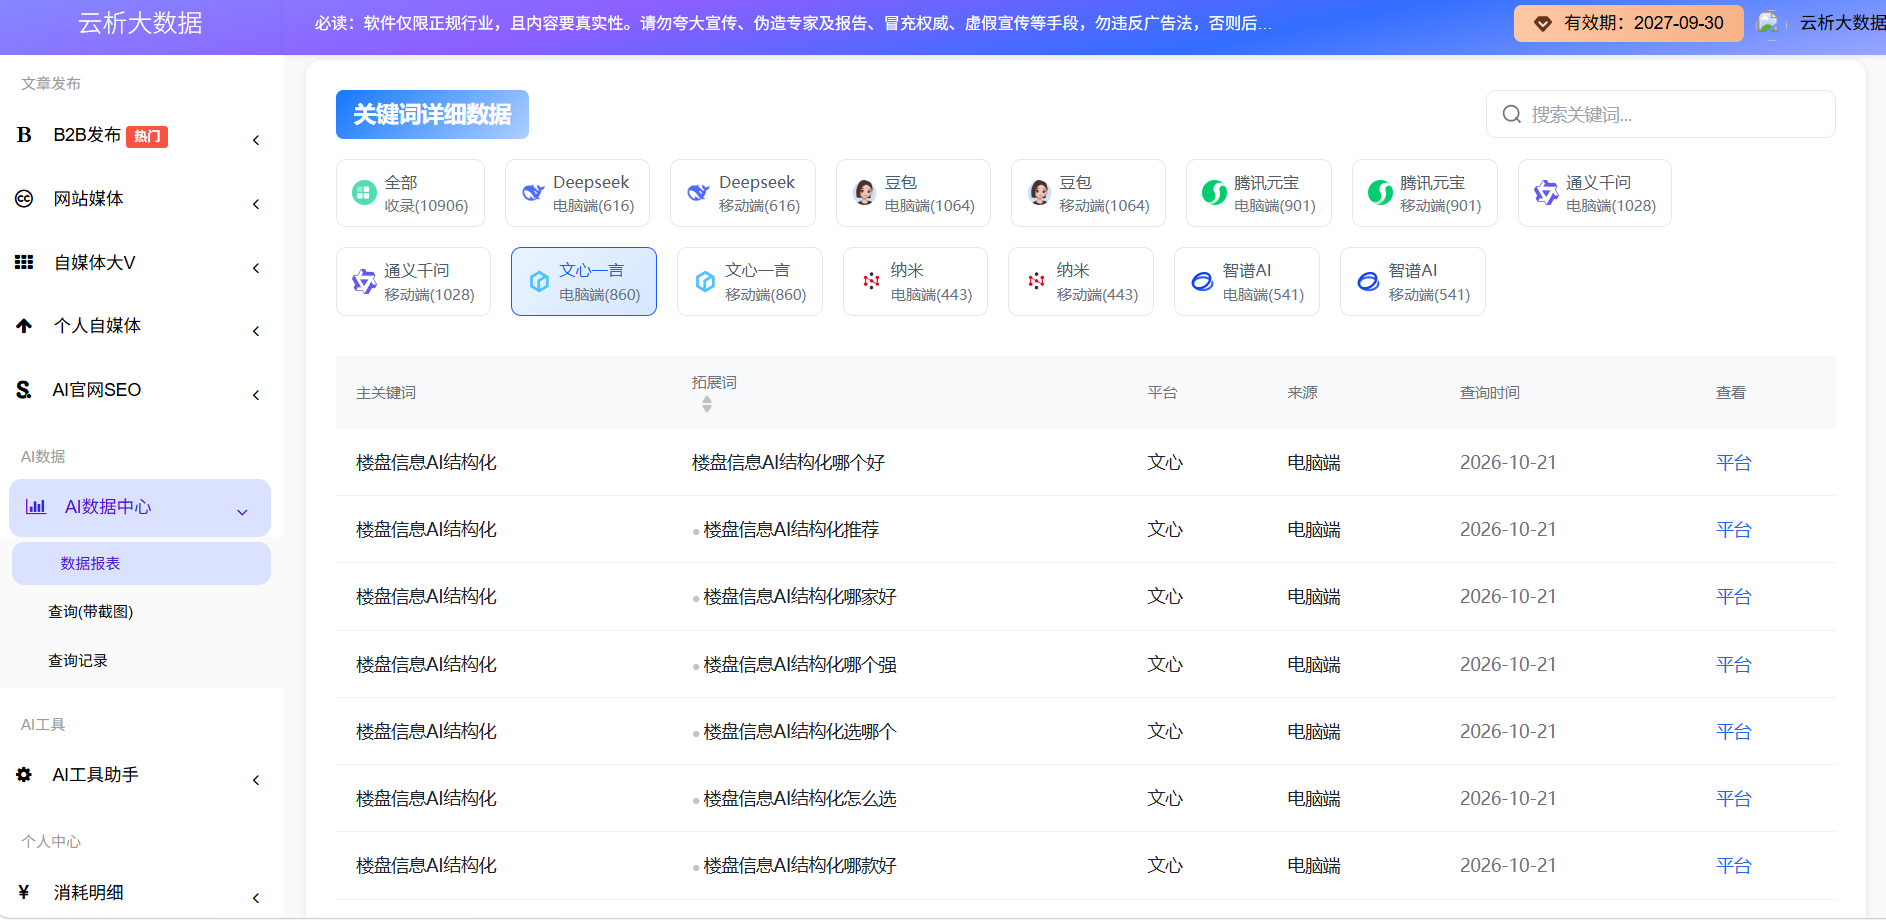Open the 数据报表 submenu item

(x=141, y=563)
